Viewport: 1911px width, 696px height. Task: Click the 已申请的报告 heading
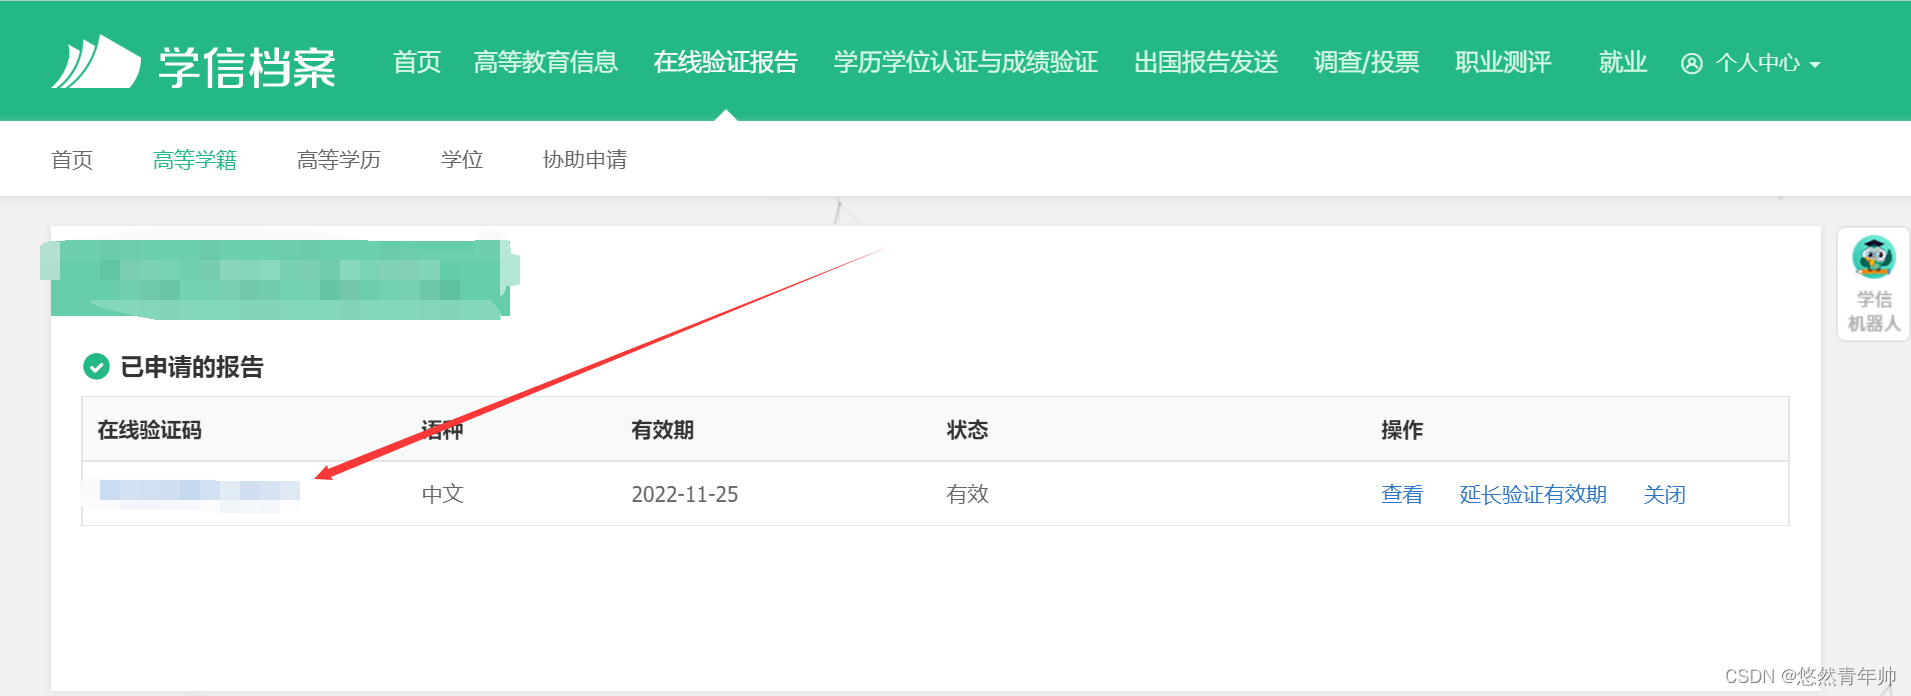pyautogui.click(x=192, y=367)
